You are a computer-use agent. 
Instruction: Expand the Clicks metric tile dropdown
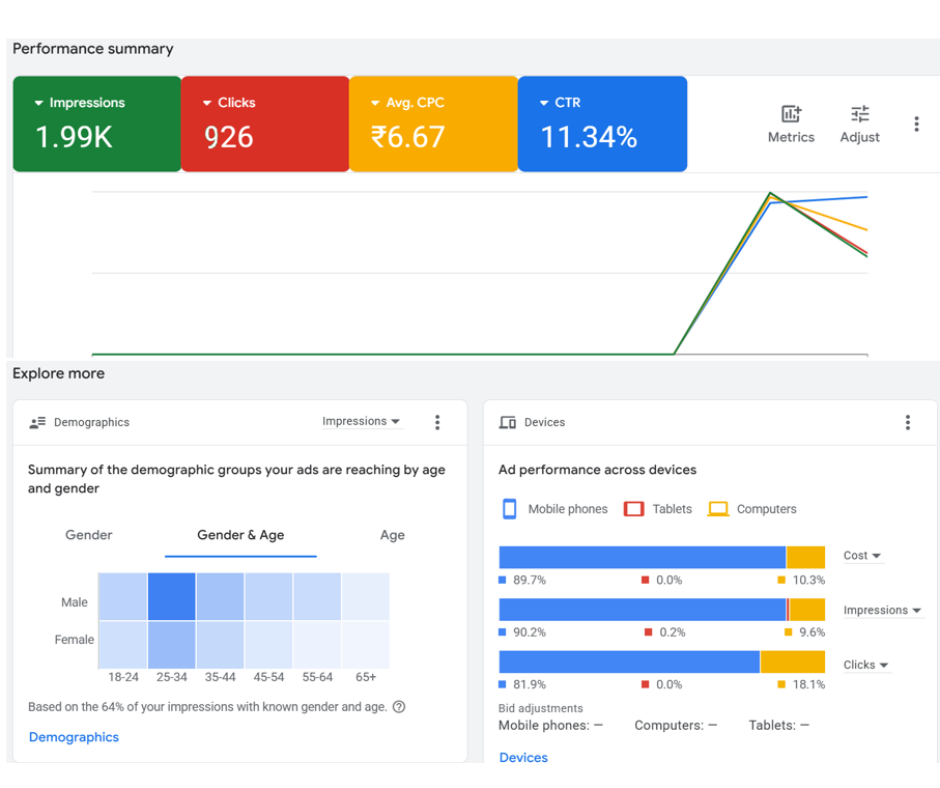point(207,103)
